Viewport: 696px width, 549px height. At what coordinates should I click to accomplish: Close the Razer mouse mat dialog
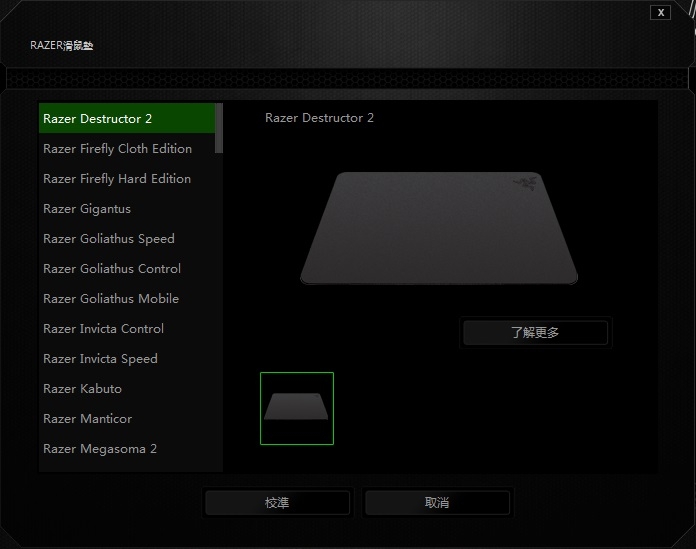[660, 12]
